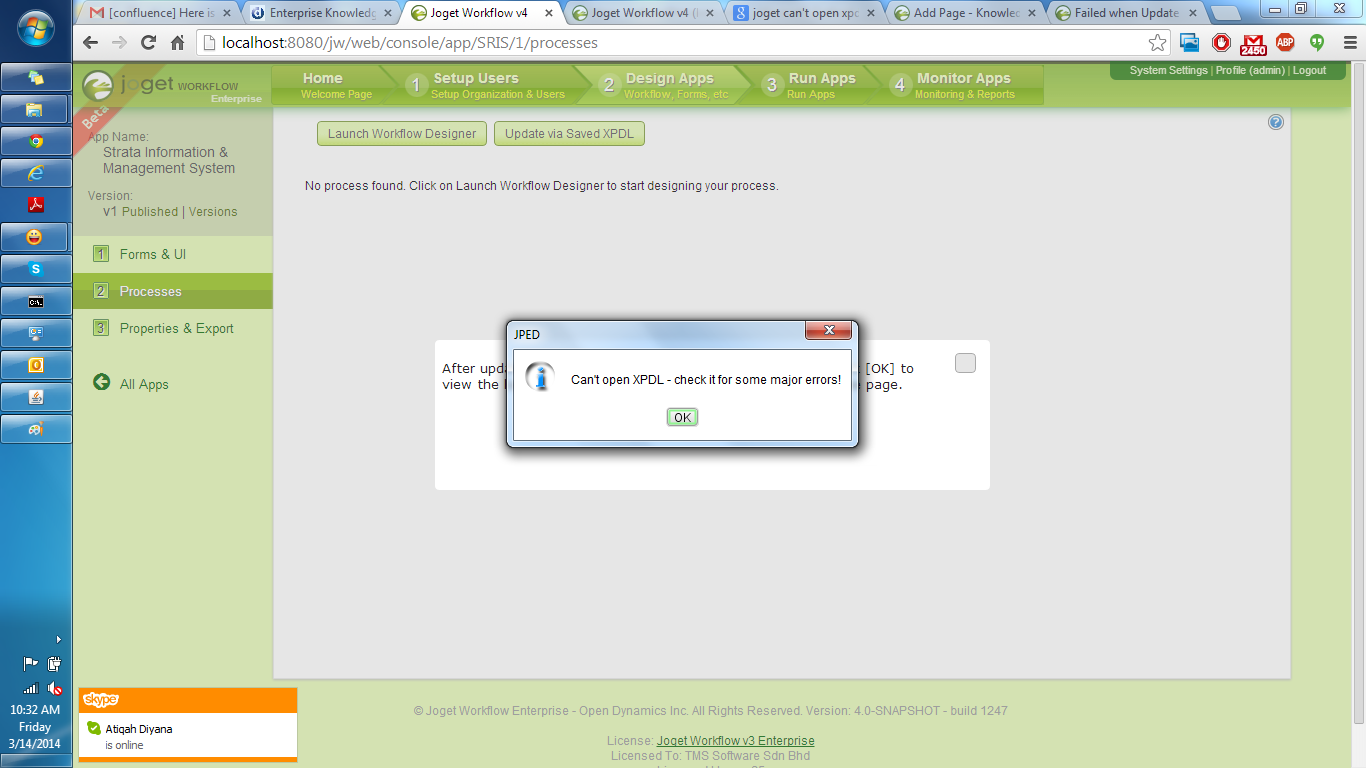The image size is (1366, 768).
Task: Click the Joget Workflow v3 Enterprise license link
Action: 735,741
